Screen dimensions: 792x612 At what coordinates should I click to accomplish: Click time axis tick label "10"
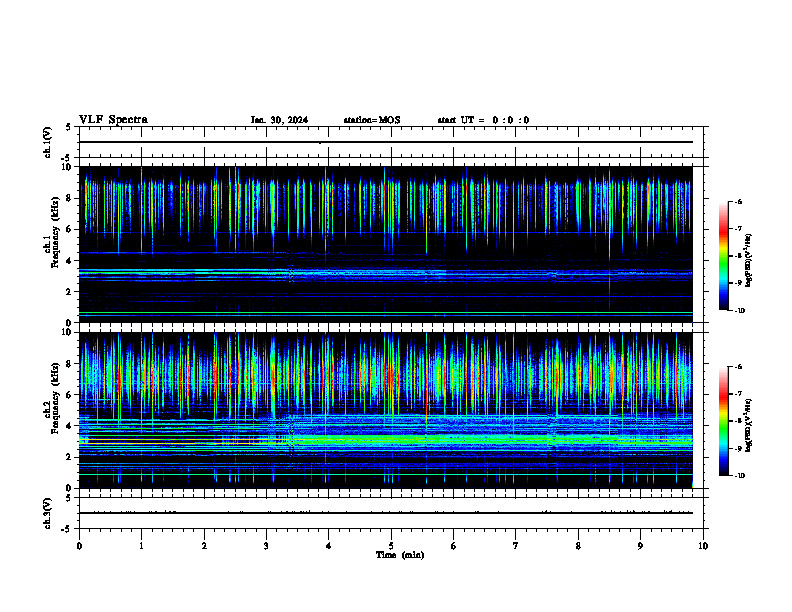[703, 546]
